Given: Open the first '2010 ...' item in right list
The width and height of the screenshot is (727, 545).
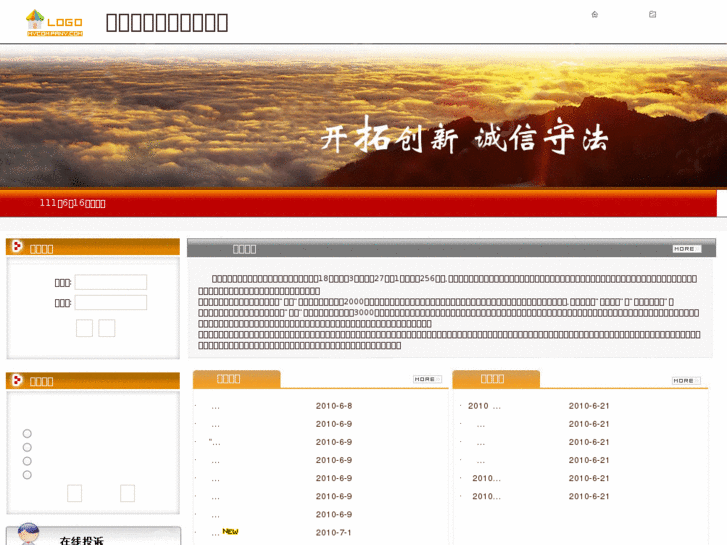Looking at the screenshot, I should coord(485,406).
